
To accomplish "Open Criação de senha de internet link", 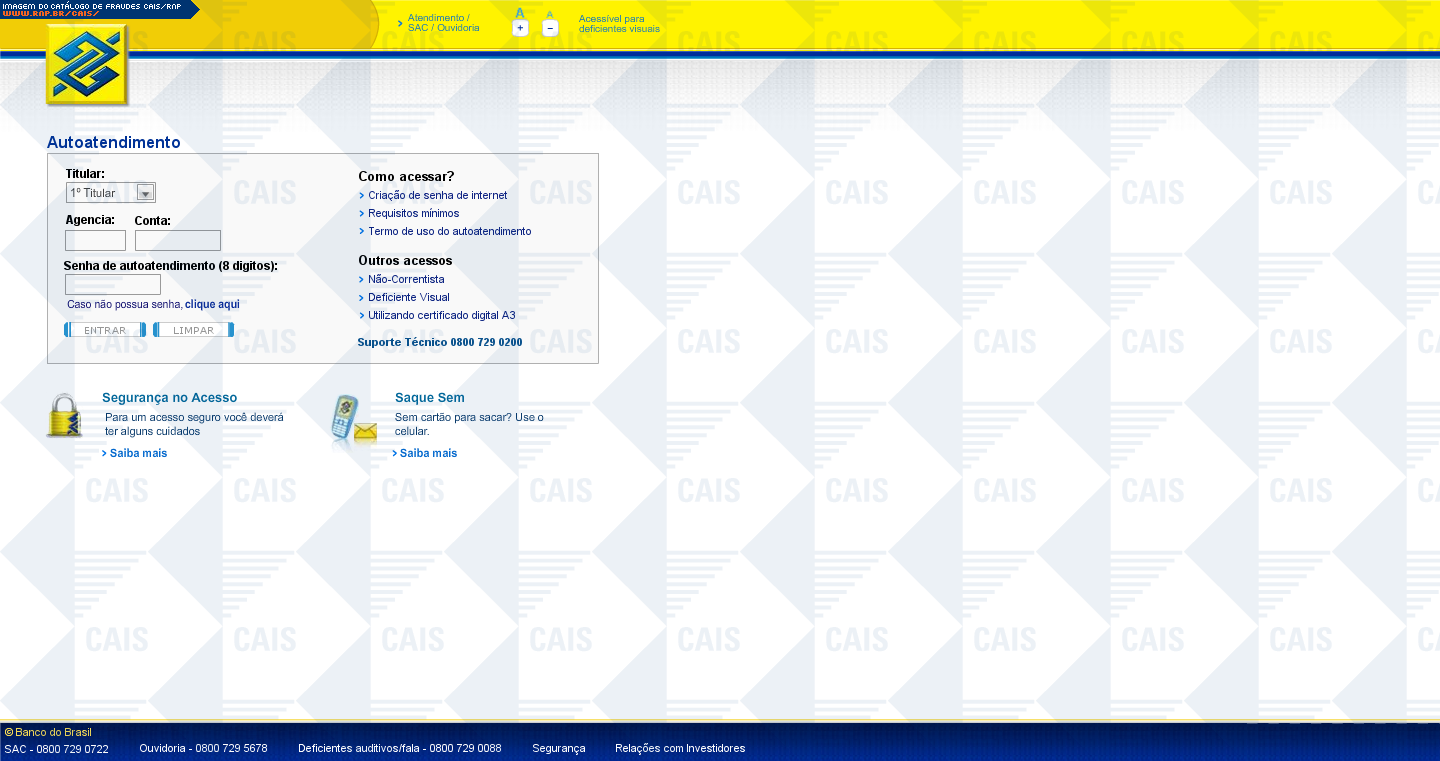I will [x=437, y=196].
